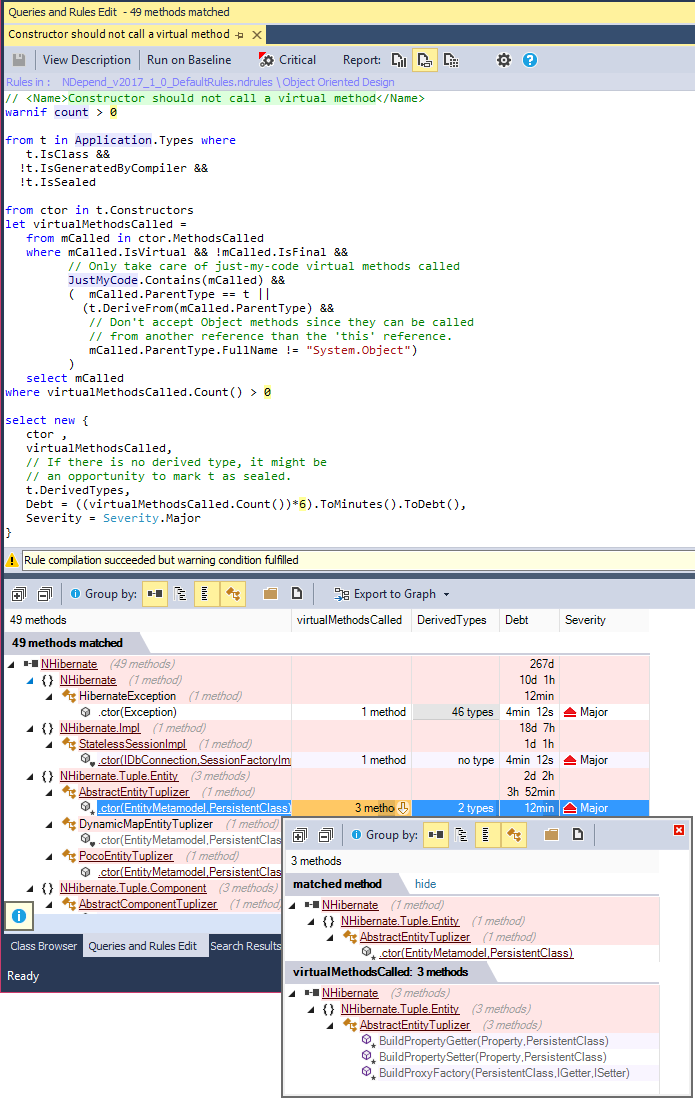Collapse all rows in the 3 methods popup
Image resolution: width=695 pixels, height=1100 pixels.
tap(325, 835)
